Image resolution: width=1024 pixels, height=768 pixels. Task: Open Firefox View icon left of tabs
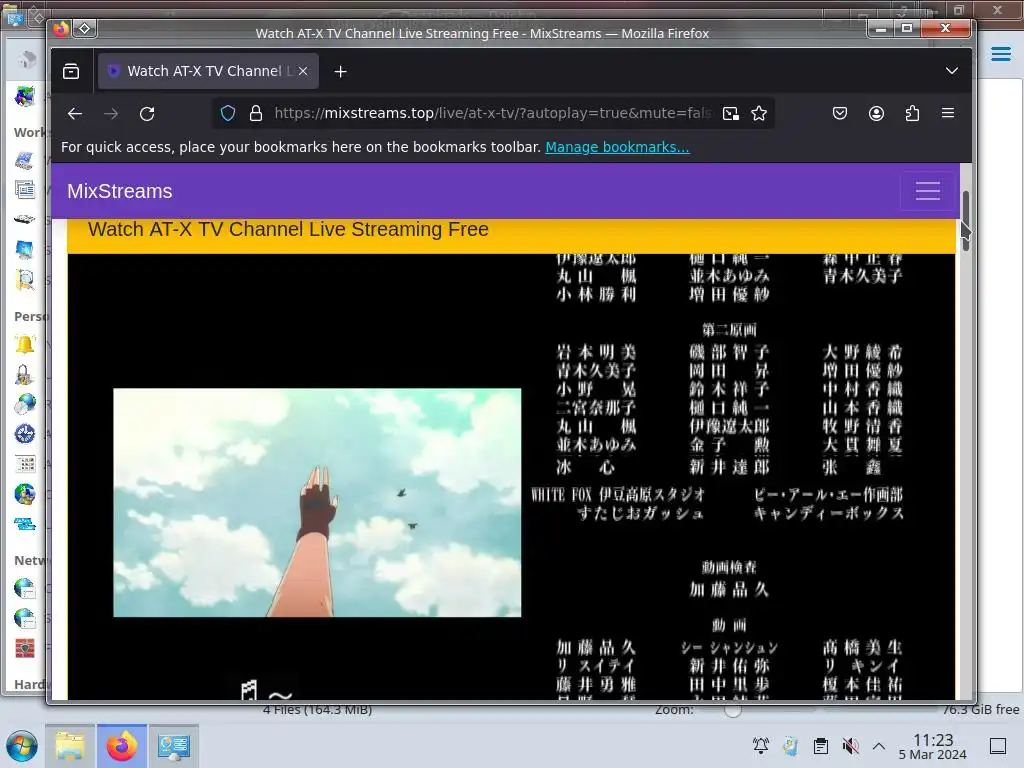(71, 71)
